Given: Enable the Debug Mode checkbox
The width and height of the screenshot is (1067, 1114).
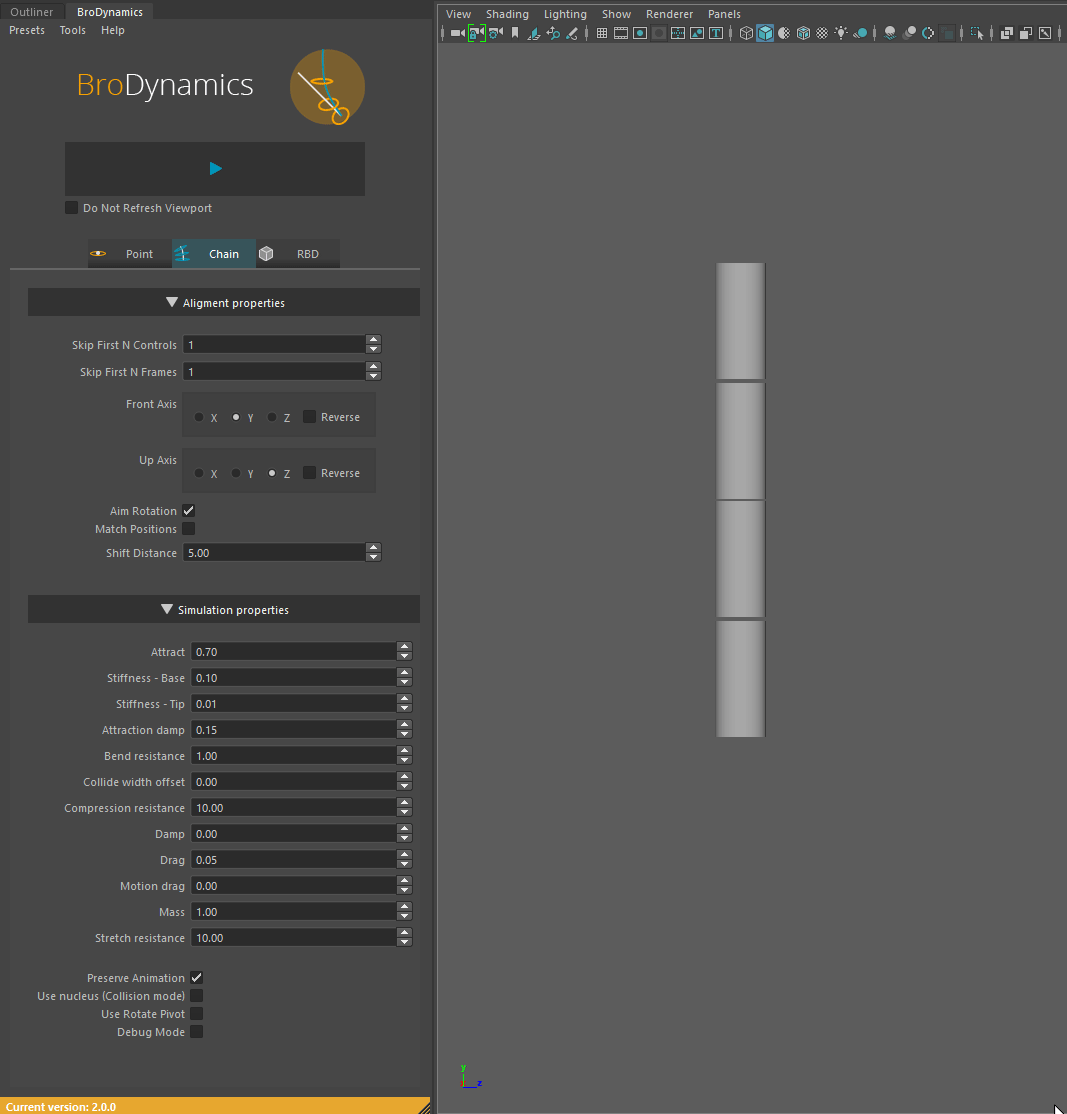Looking at the screenshot, I should (197, 1032).
